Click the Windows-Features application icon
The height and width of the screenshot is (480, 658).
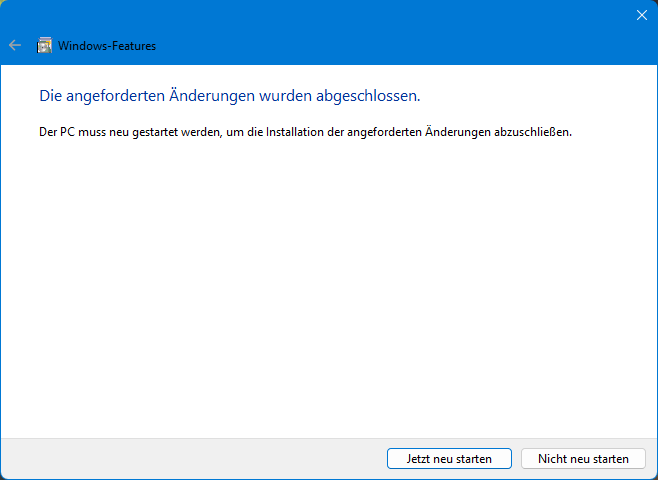tap(44, 45)
